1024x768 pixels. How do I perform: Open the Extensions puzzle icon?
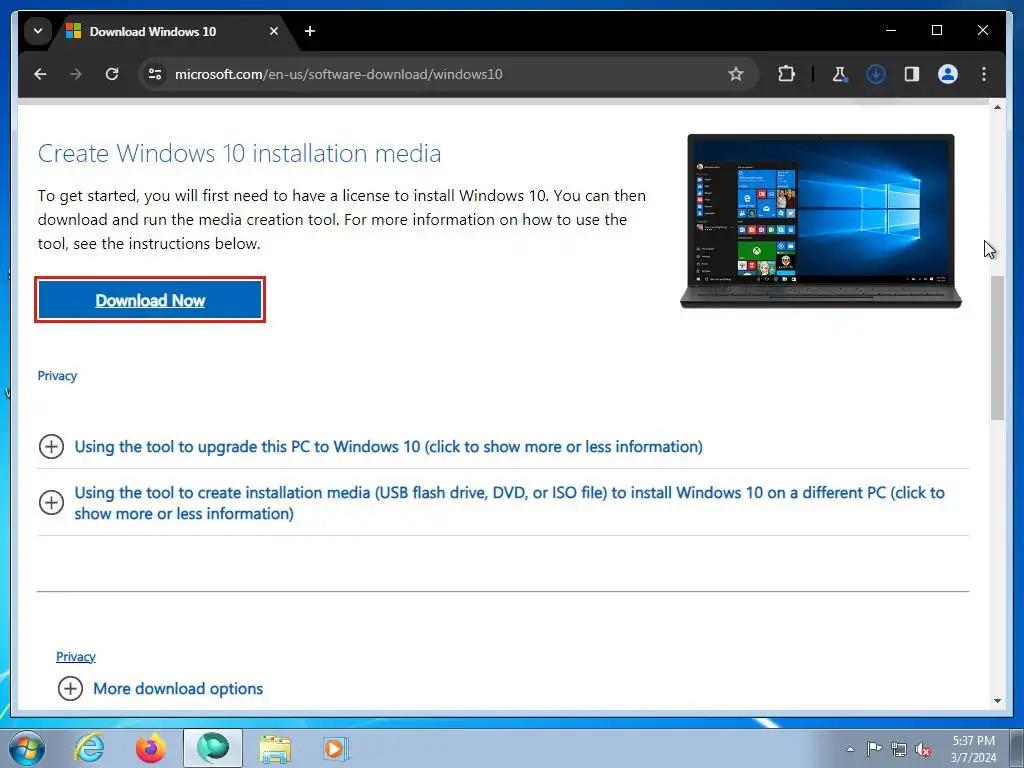click(786, 74)
